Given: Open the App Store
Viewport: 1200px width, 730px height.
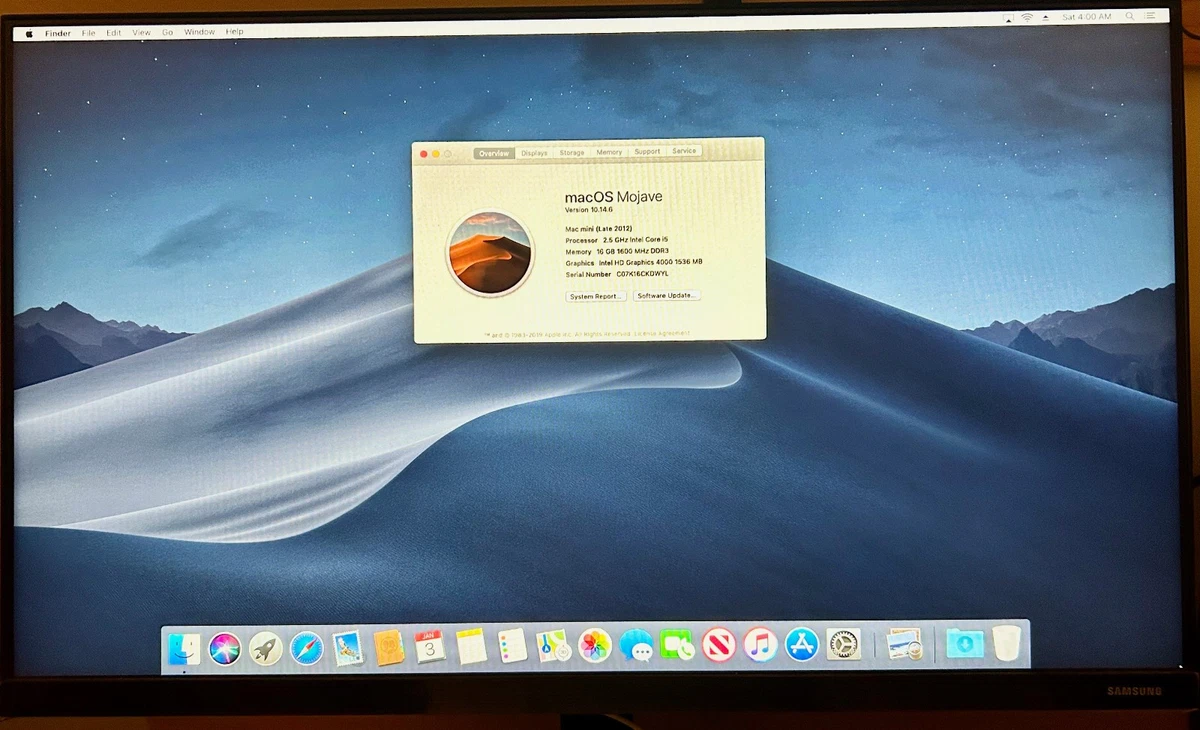Looking at the screenshot, I should click(x=801, y=646).
